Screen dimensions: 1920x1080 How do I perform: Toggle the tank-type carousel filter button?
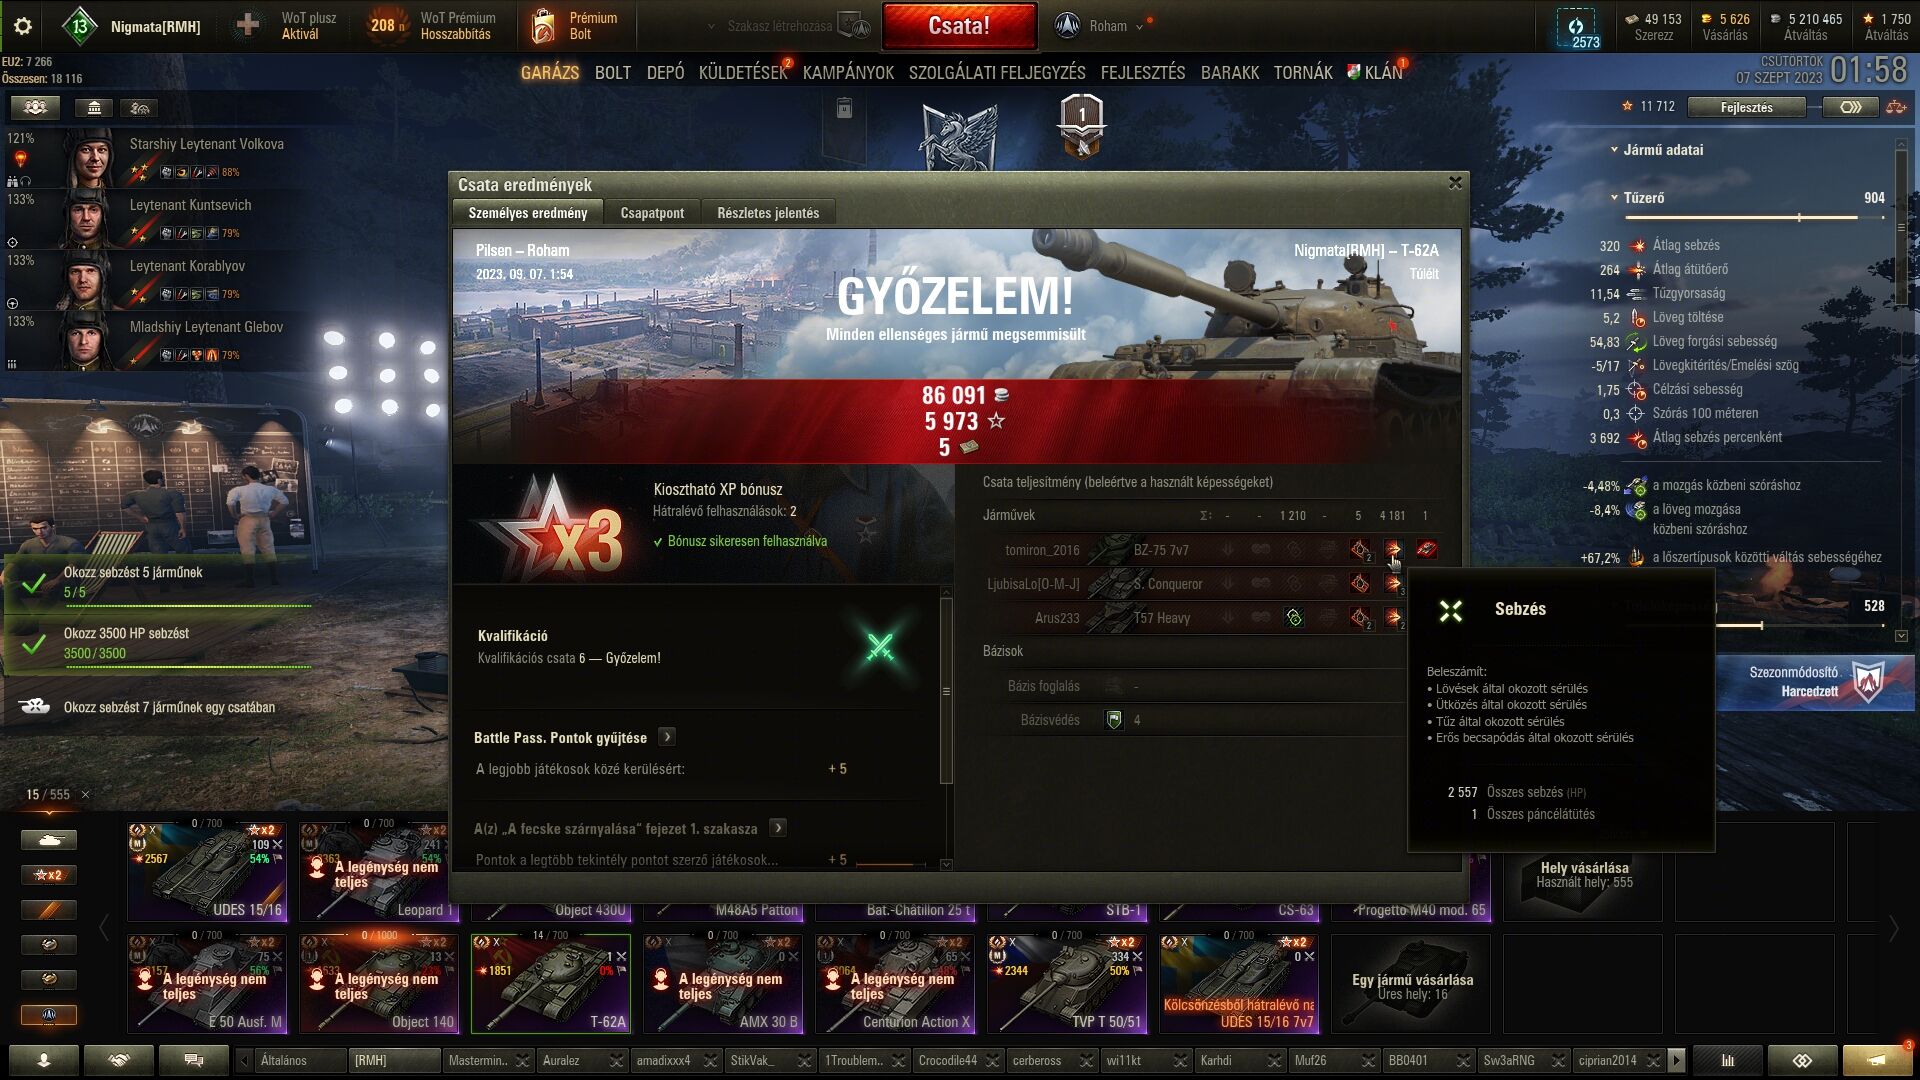(49, 840)
